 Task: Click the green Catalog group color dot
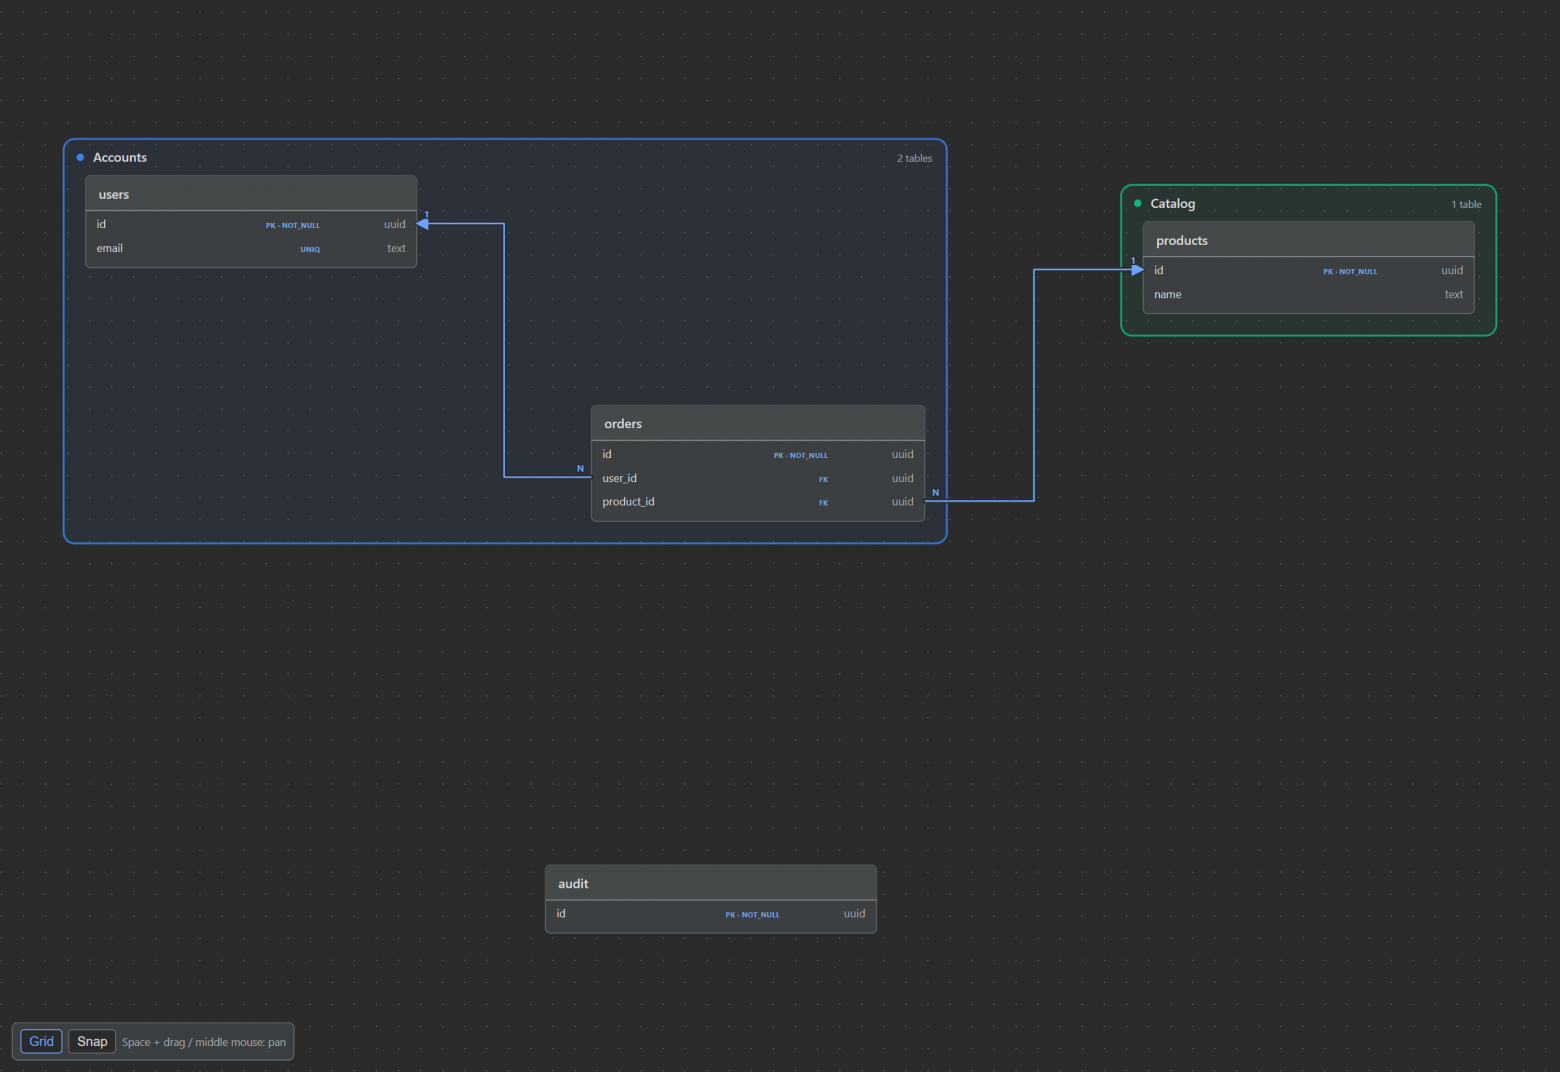1137,203
